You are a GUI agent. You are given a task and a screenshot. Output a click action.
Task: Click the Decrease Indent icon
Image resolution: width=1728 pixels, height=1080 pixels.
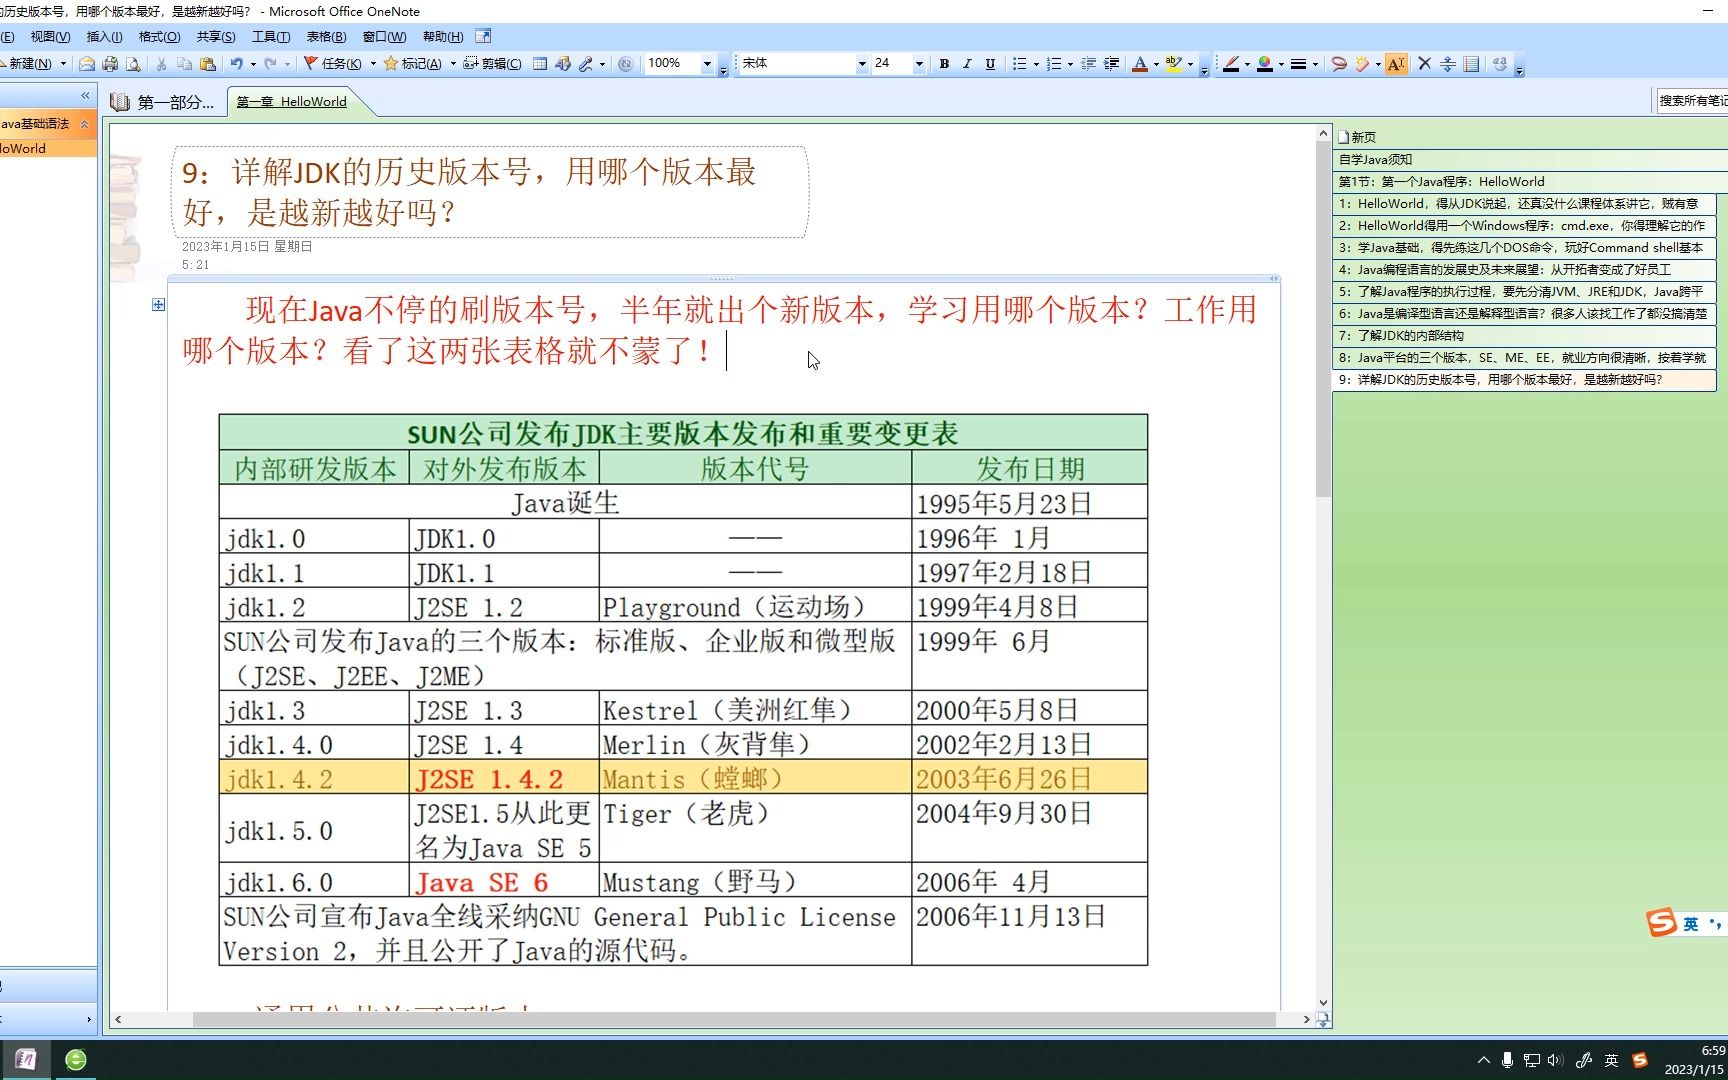(1088, 64)
